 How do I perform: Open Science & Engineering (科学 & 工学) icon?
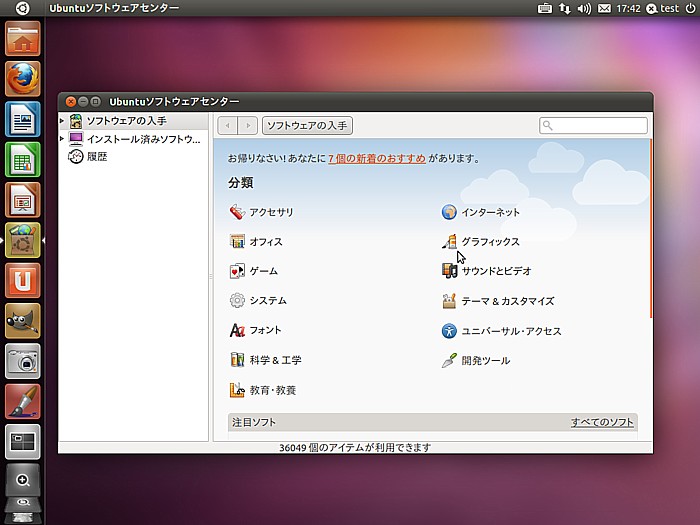237,360
